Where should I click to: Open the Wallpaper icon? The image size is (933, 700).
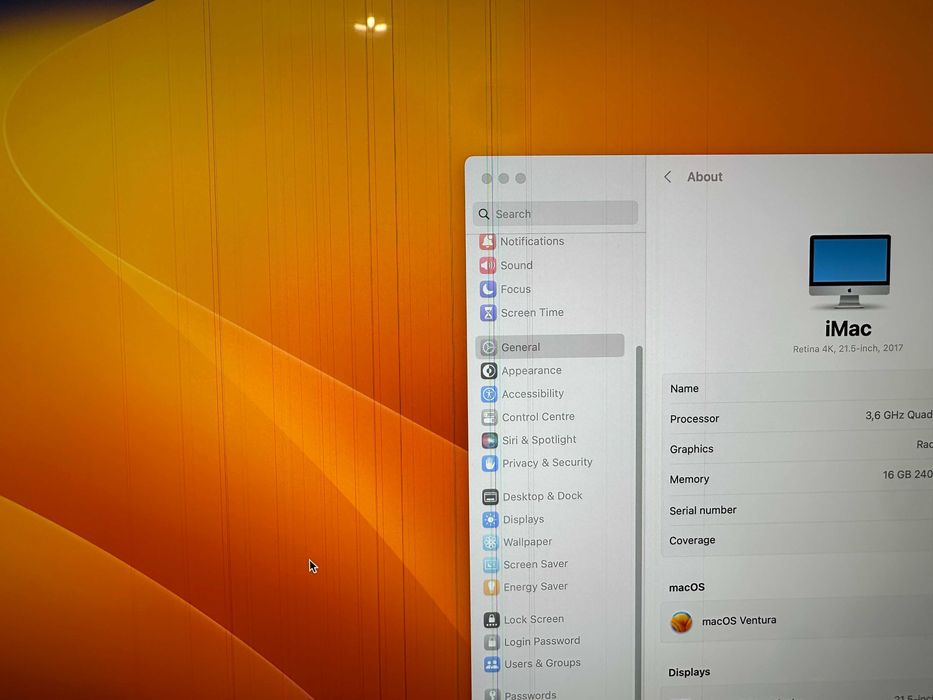click(x=490, y=542)
